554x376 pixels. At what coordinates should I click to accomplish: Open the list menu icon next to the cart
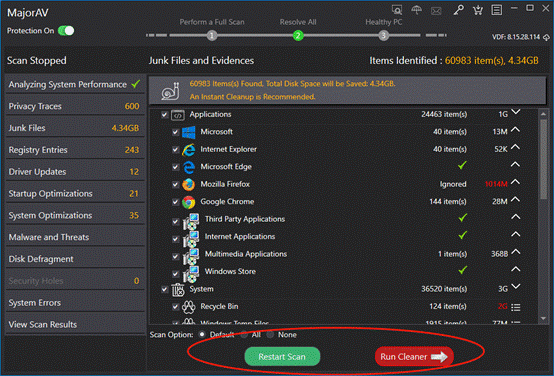[x=497, y=10]
